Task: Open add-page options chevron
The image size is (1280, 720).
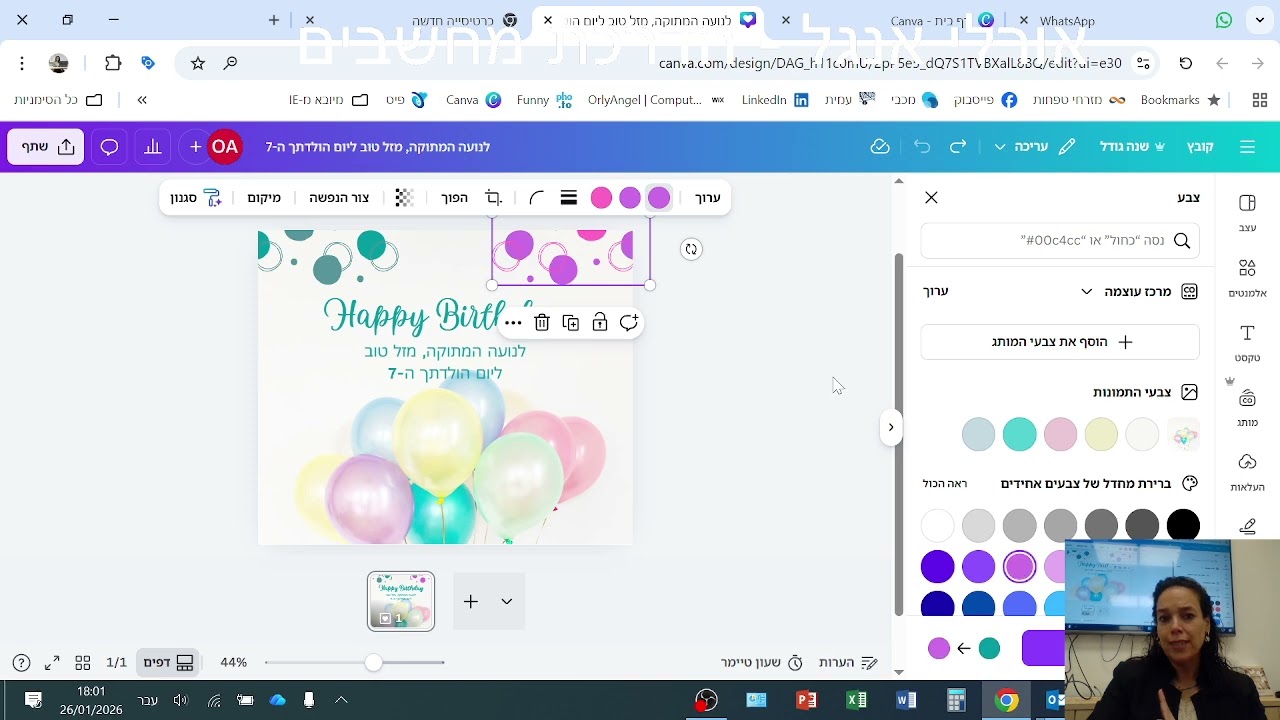Action: 507,601
